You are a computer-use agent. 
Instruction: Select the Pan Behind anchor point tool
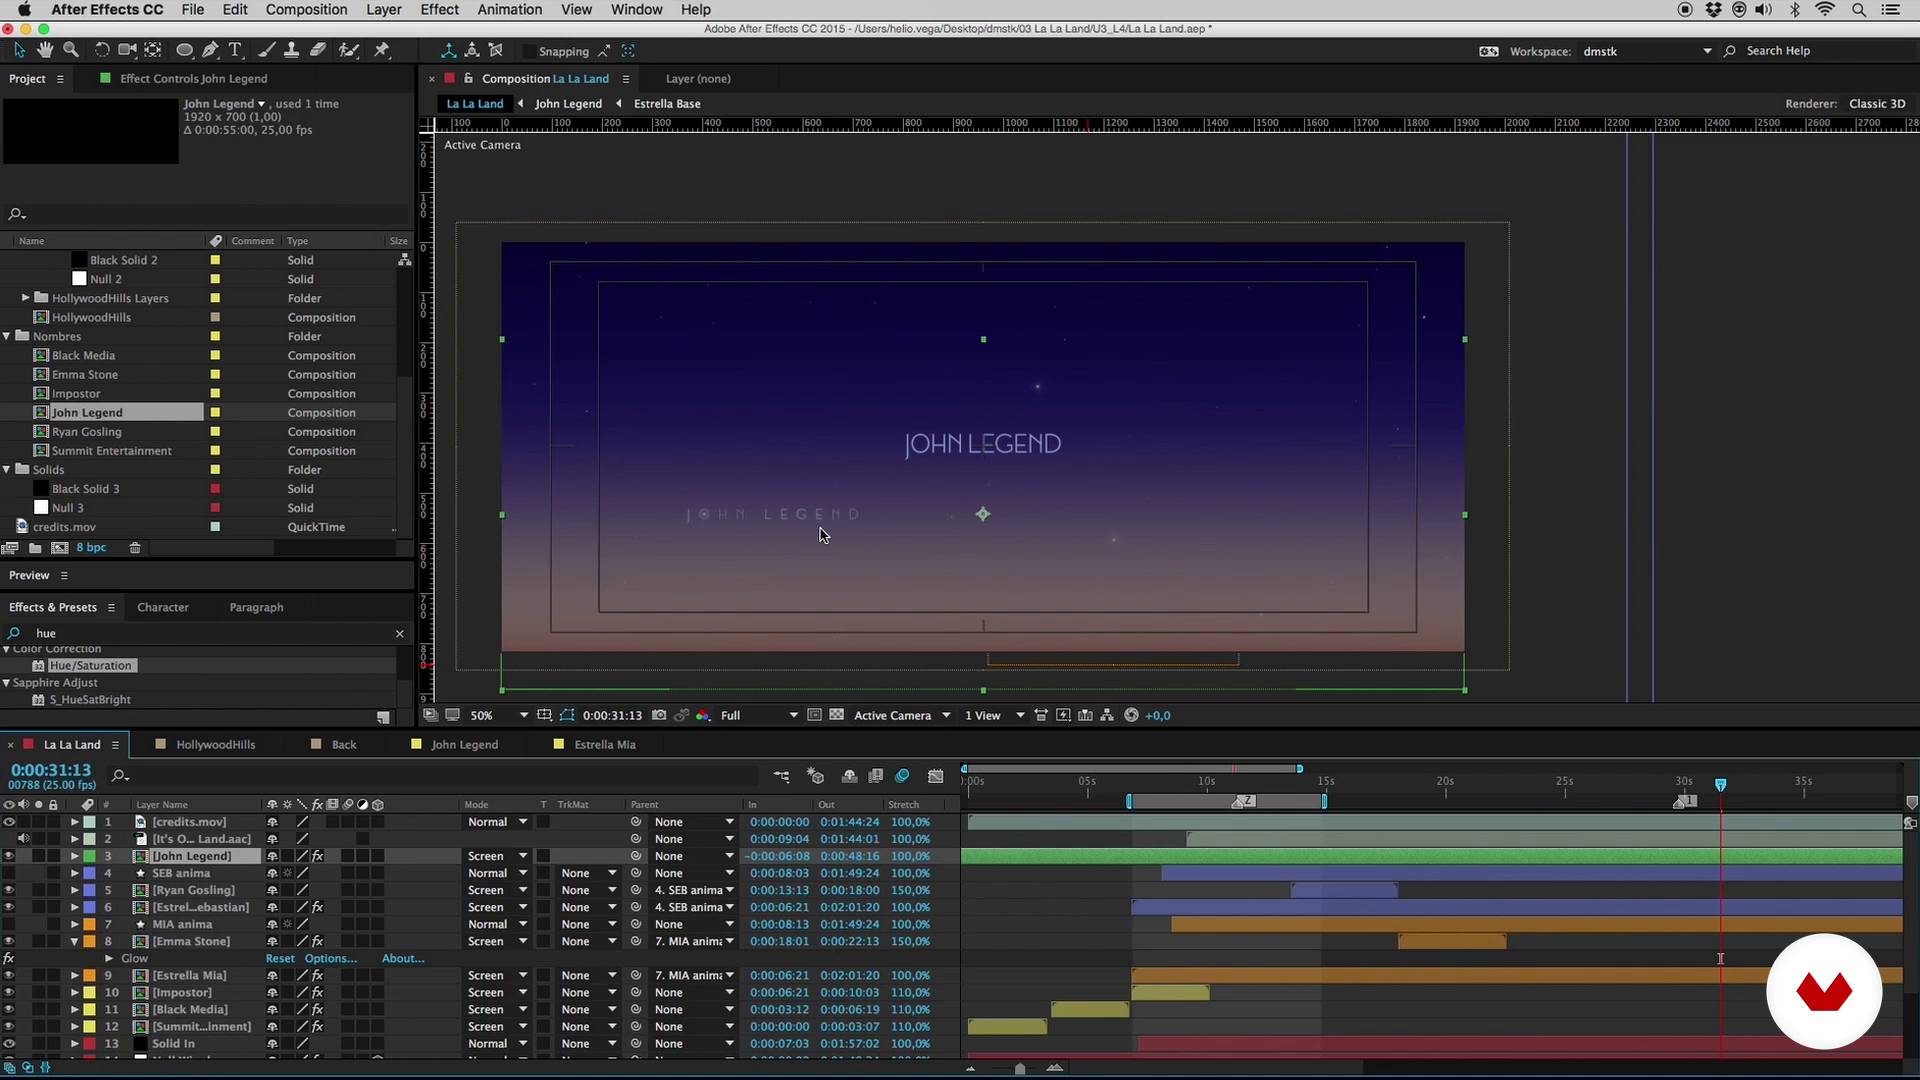click(153, 50)
